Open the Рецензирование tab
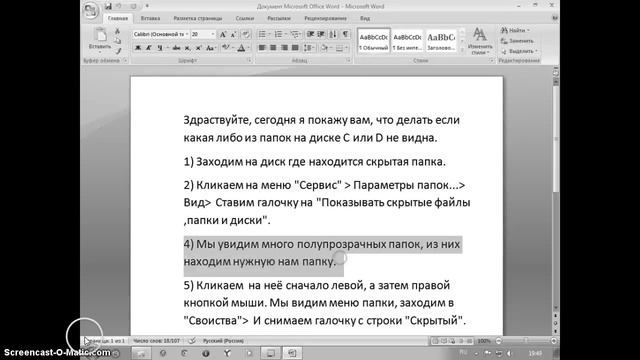Screen dimensions: 640x360 point(325,18)
